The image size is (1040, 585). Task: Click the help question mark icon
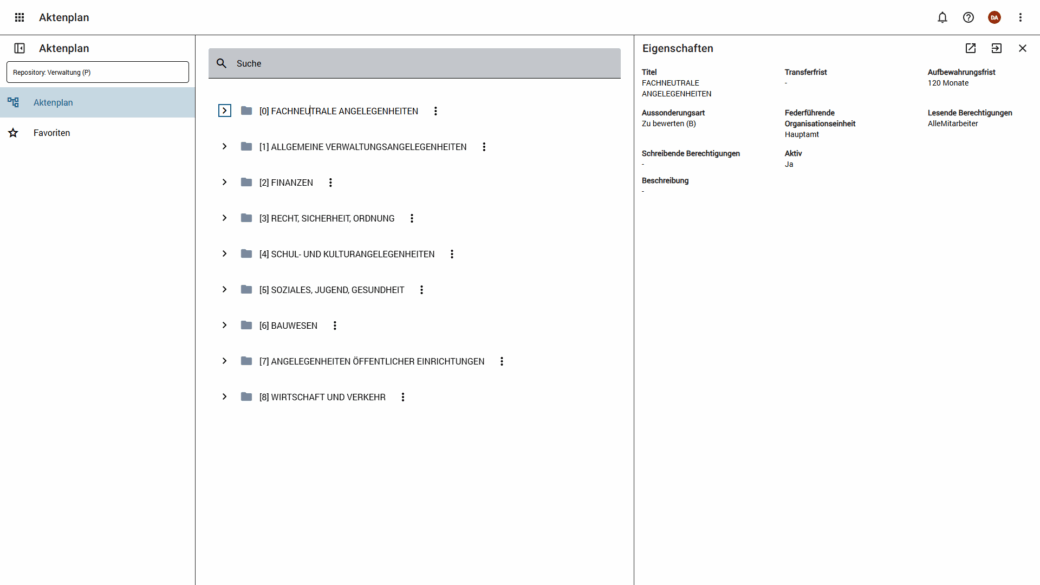(x=968, y=17)
